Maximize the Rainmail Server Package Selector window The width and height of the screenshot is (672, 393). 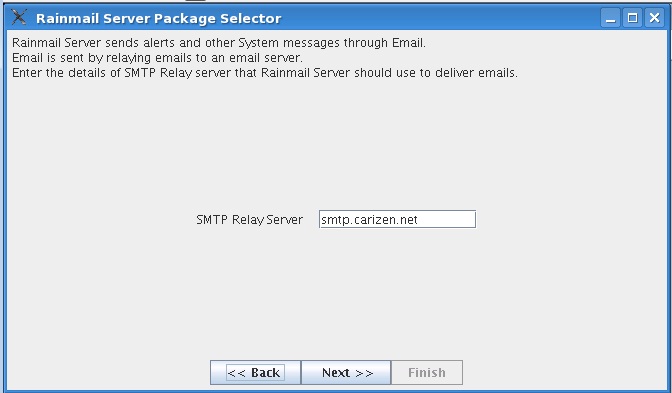click(632, 18)
